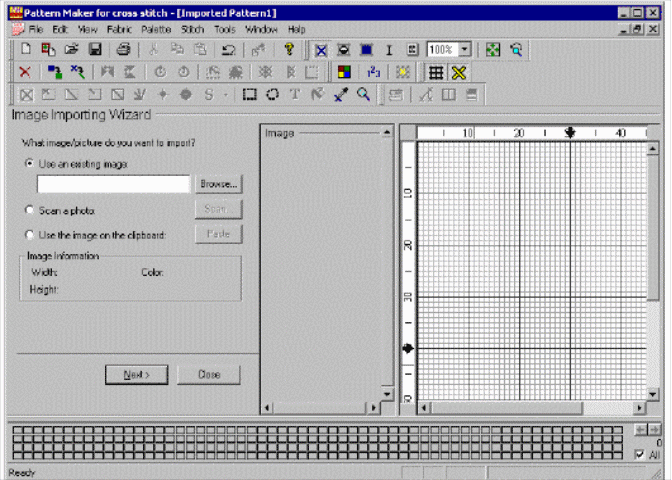Click pattern grid scroll up arrow
The height and width of the screenshot is (480, 672).
click(652, 149)
